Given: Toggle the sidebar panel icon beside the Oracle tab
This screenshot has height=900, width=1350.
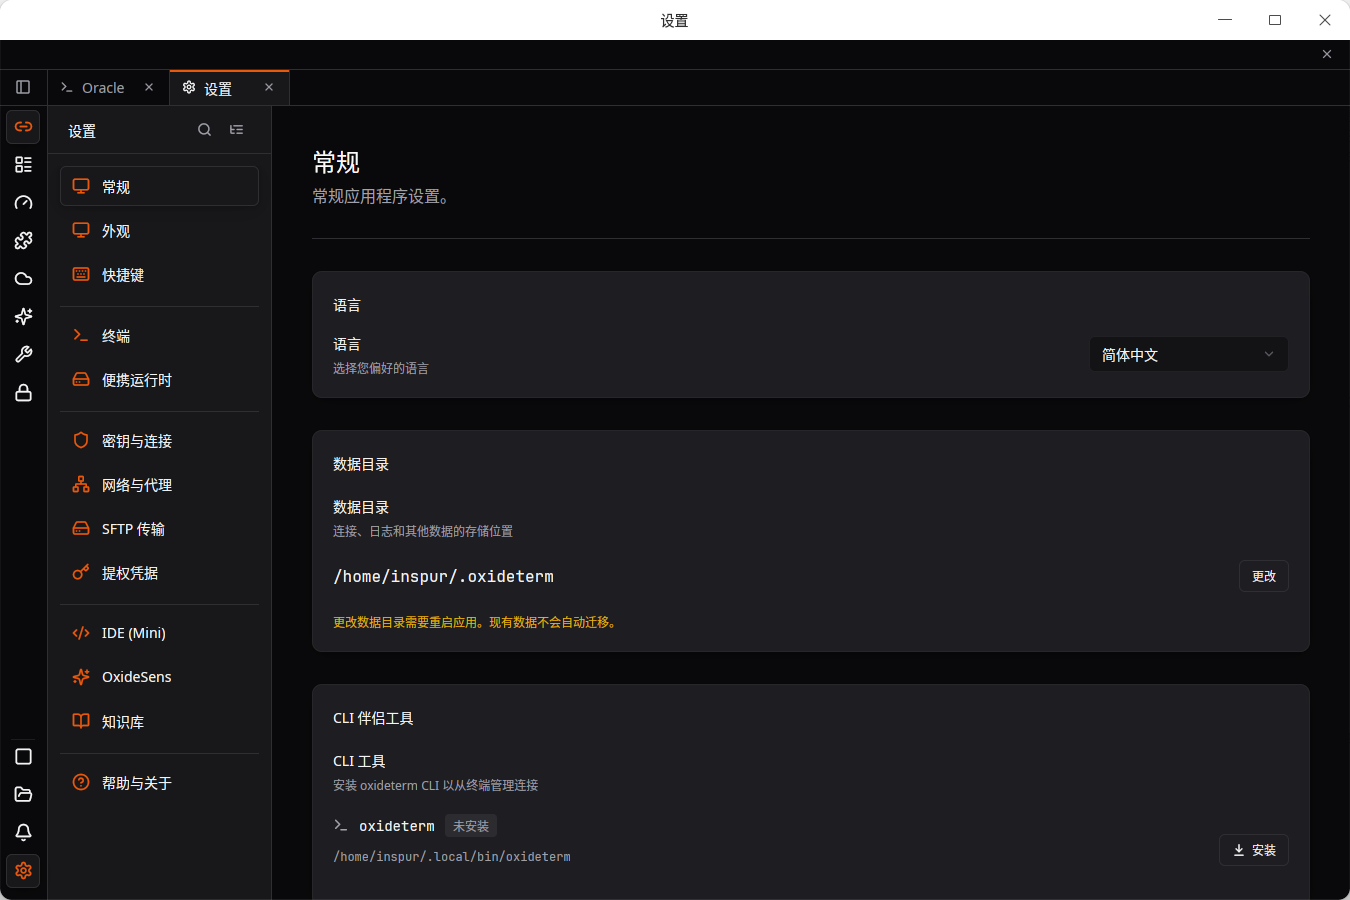Looking at the screenshot, I should [x=23, y=87].
